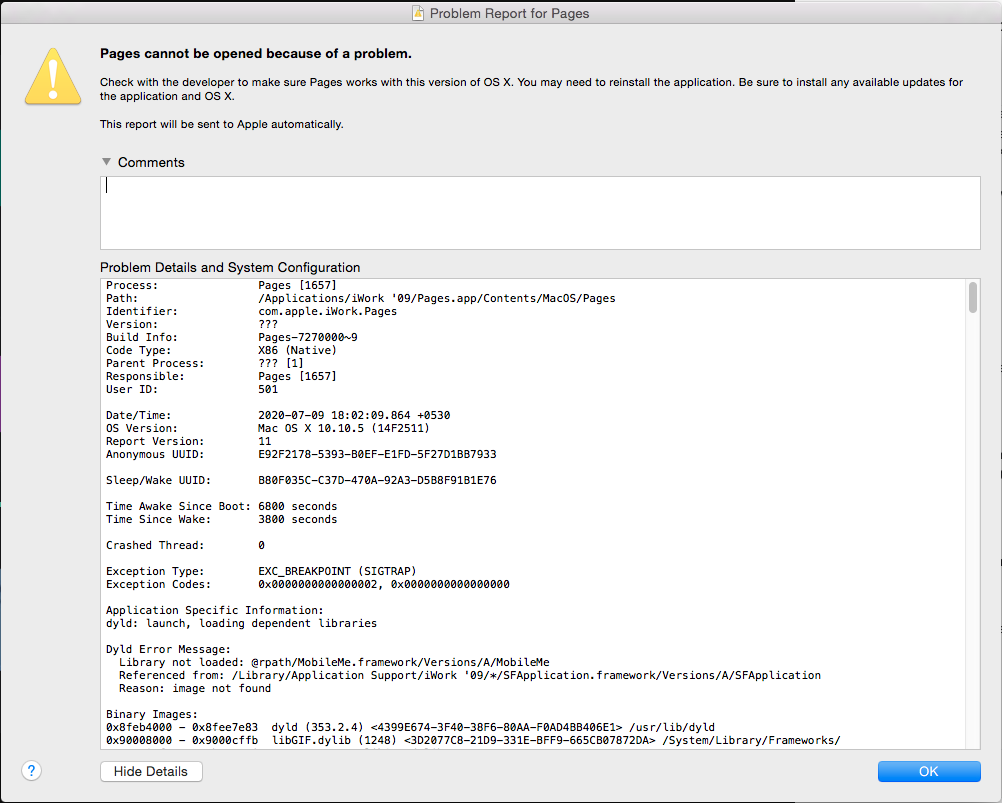The width and height of the screenshot is (1002, 803).
Task: Click the libGIF.dylib binary image line
Action: pyautogui.click(x=473, y=740)
